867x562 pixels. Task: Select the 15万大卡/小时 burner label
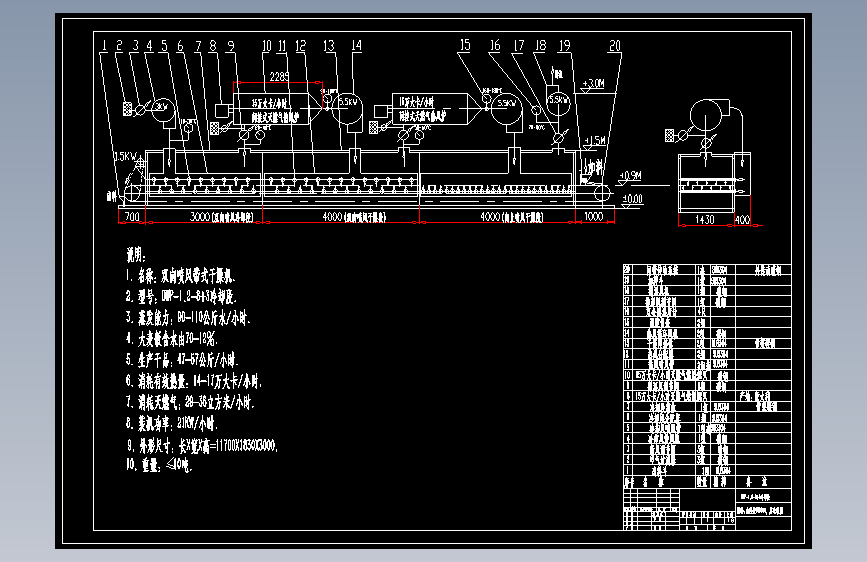click(269, 103)
